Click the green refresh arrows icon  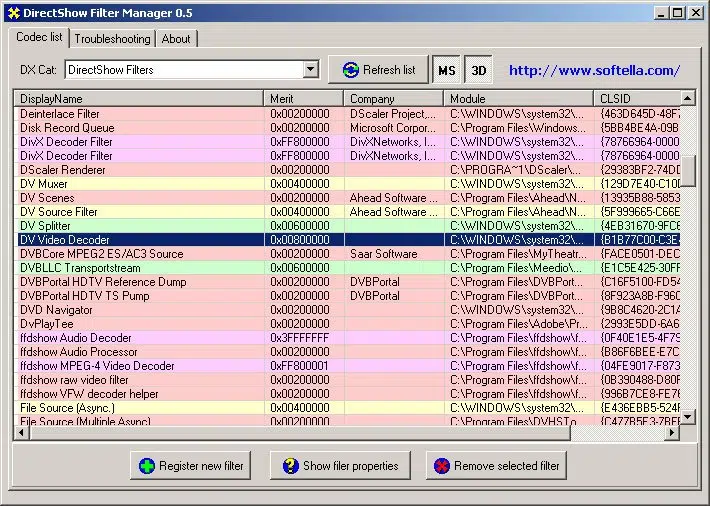(350, 70)
